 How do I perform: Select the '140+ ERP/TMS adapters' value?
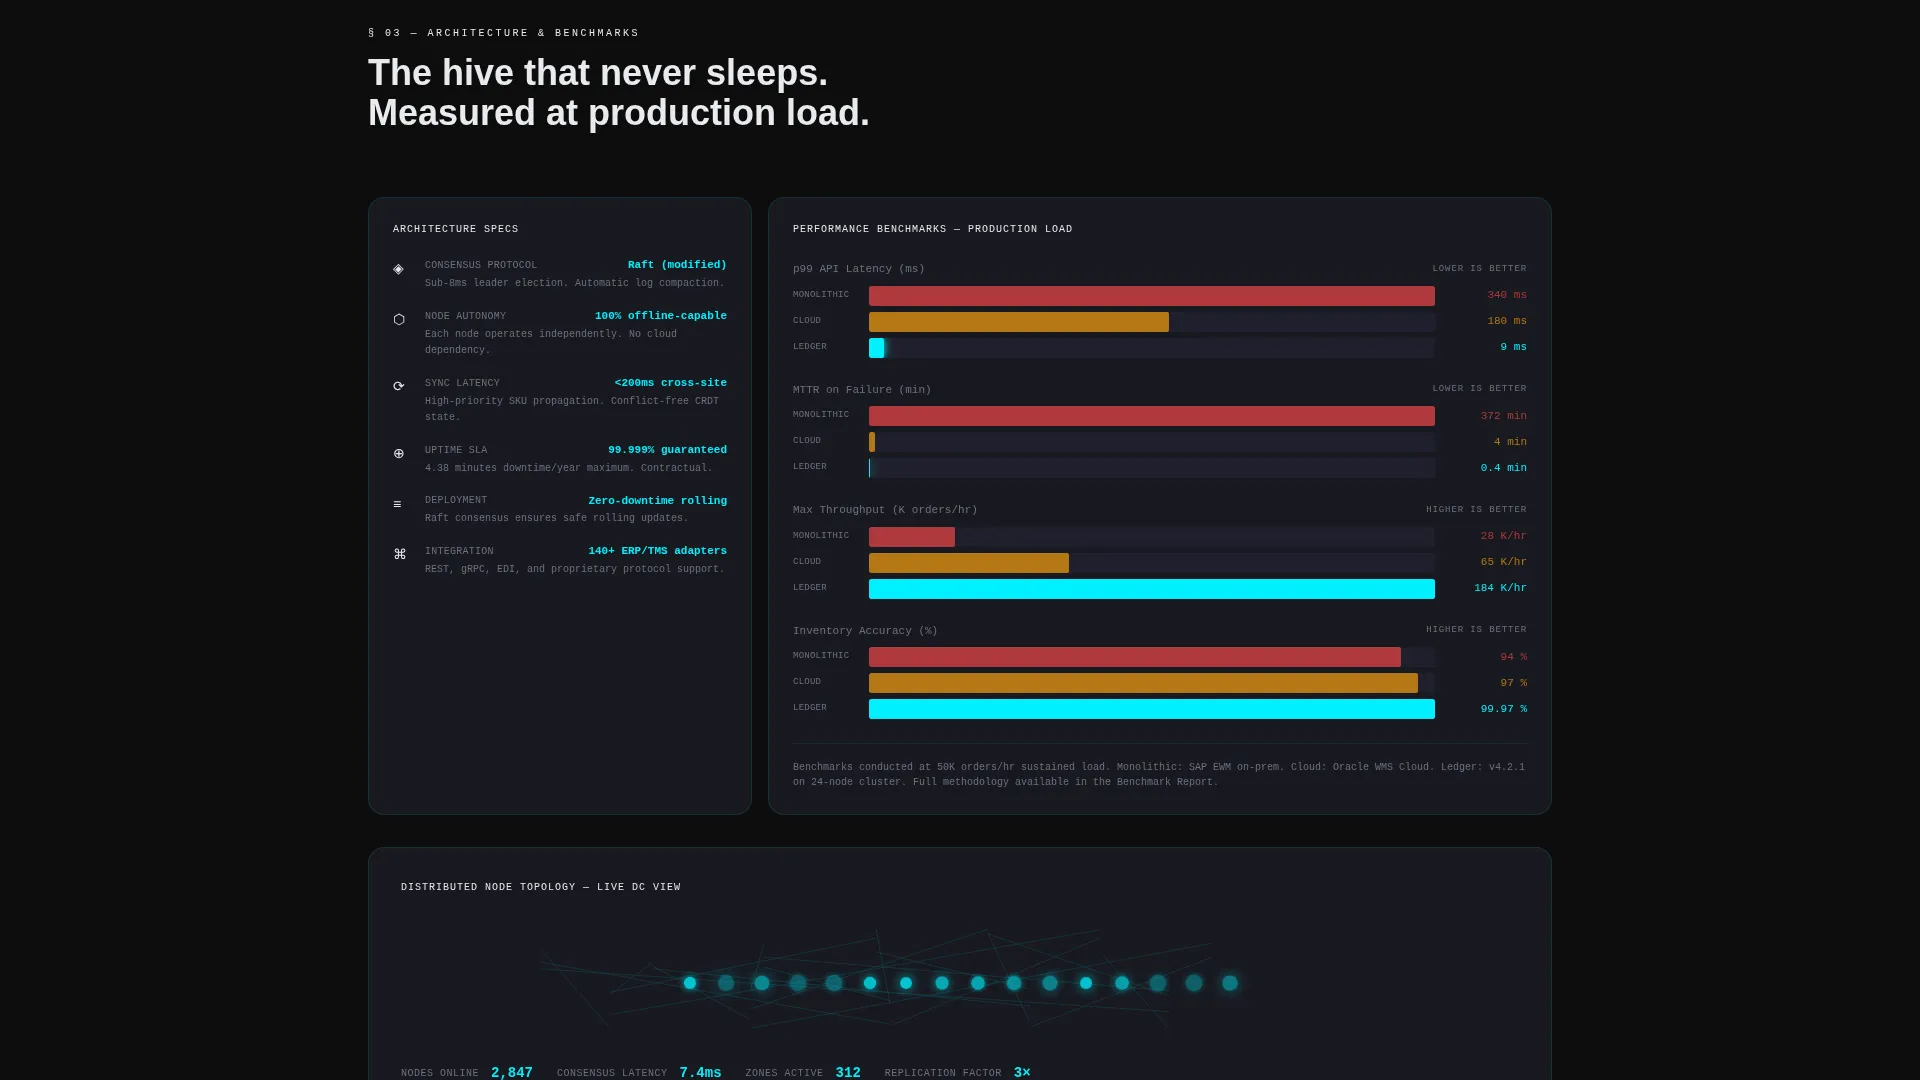pyautogui.click(x=657, y=551)
